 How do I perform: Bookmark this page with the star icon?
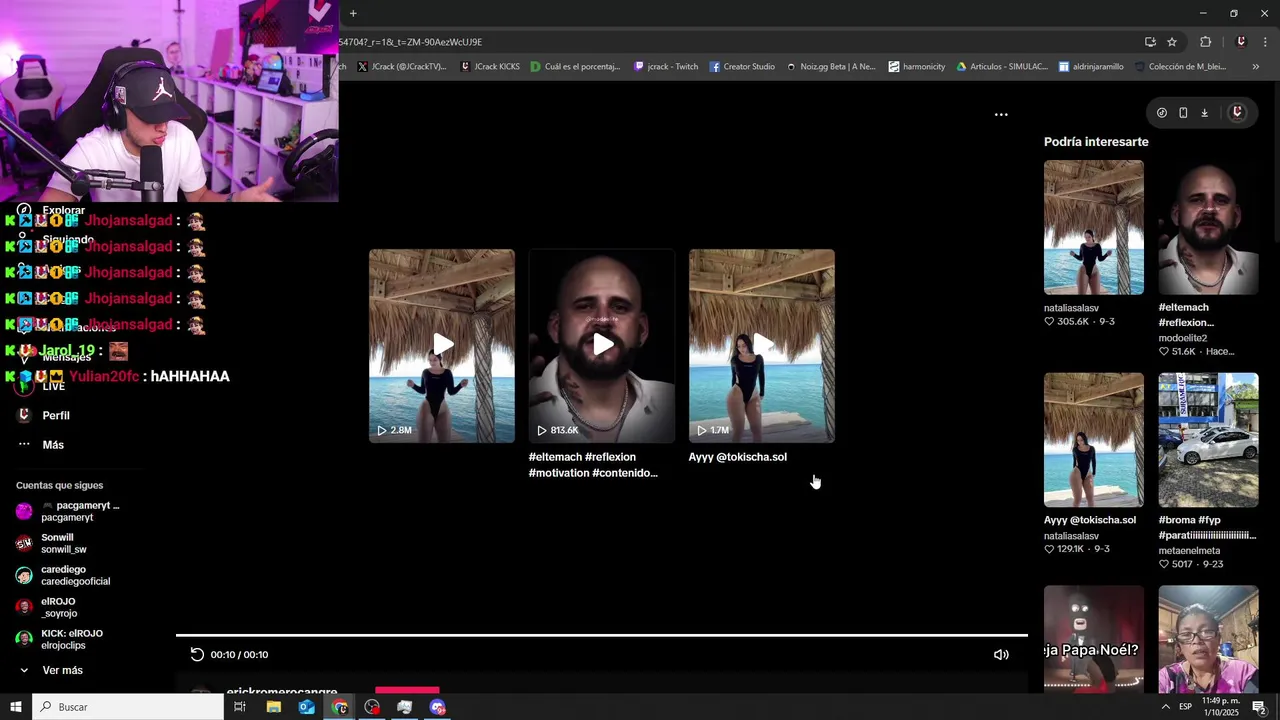tap(1172, 42)
